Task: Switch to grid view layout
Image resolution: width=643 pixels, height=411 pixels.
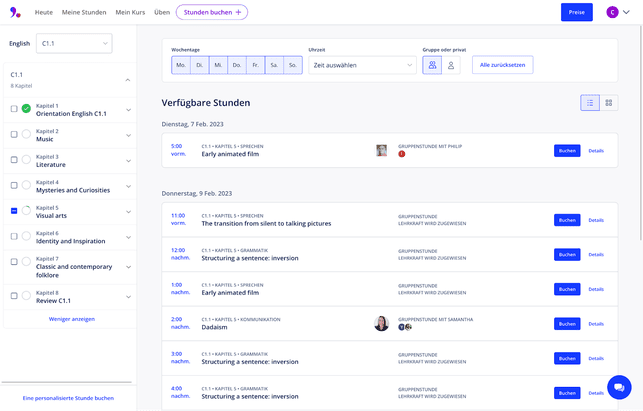Action: [609, 102]
